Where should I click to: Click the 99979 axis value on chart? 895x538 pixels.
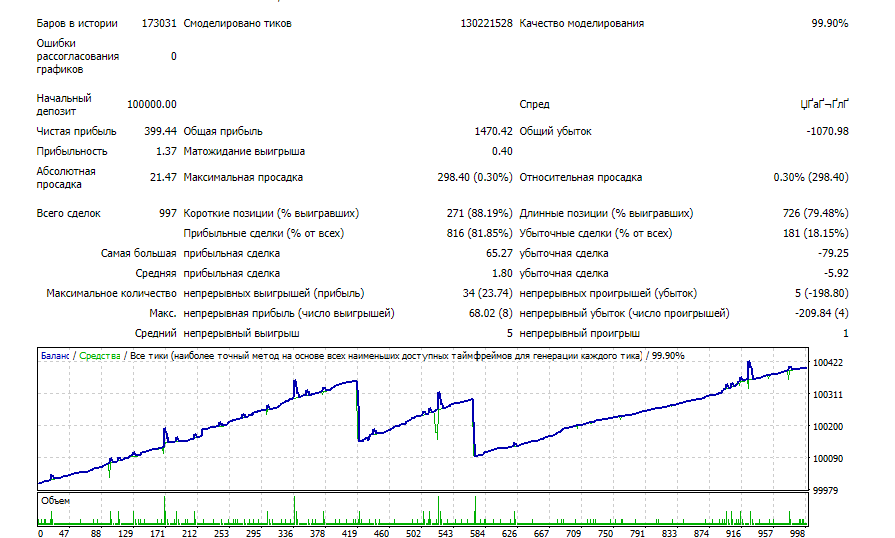pyautogui.click(x=825, y=491)
